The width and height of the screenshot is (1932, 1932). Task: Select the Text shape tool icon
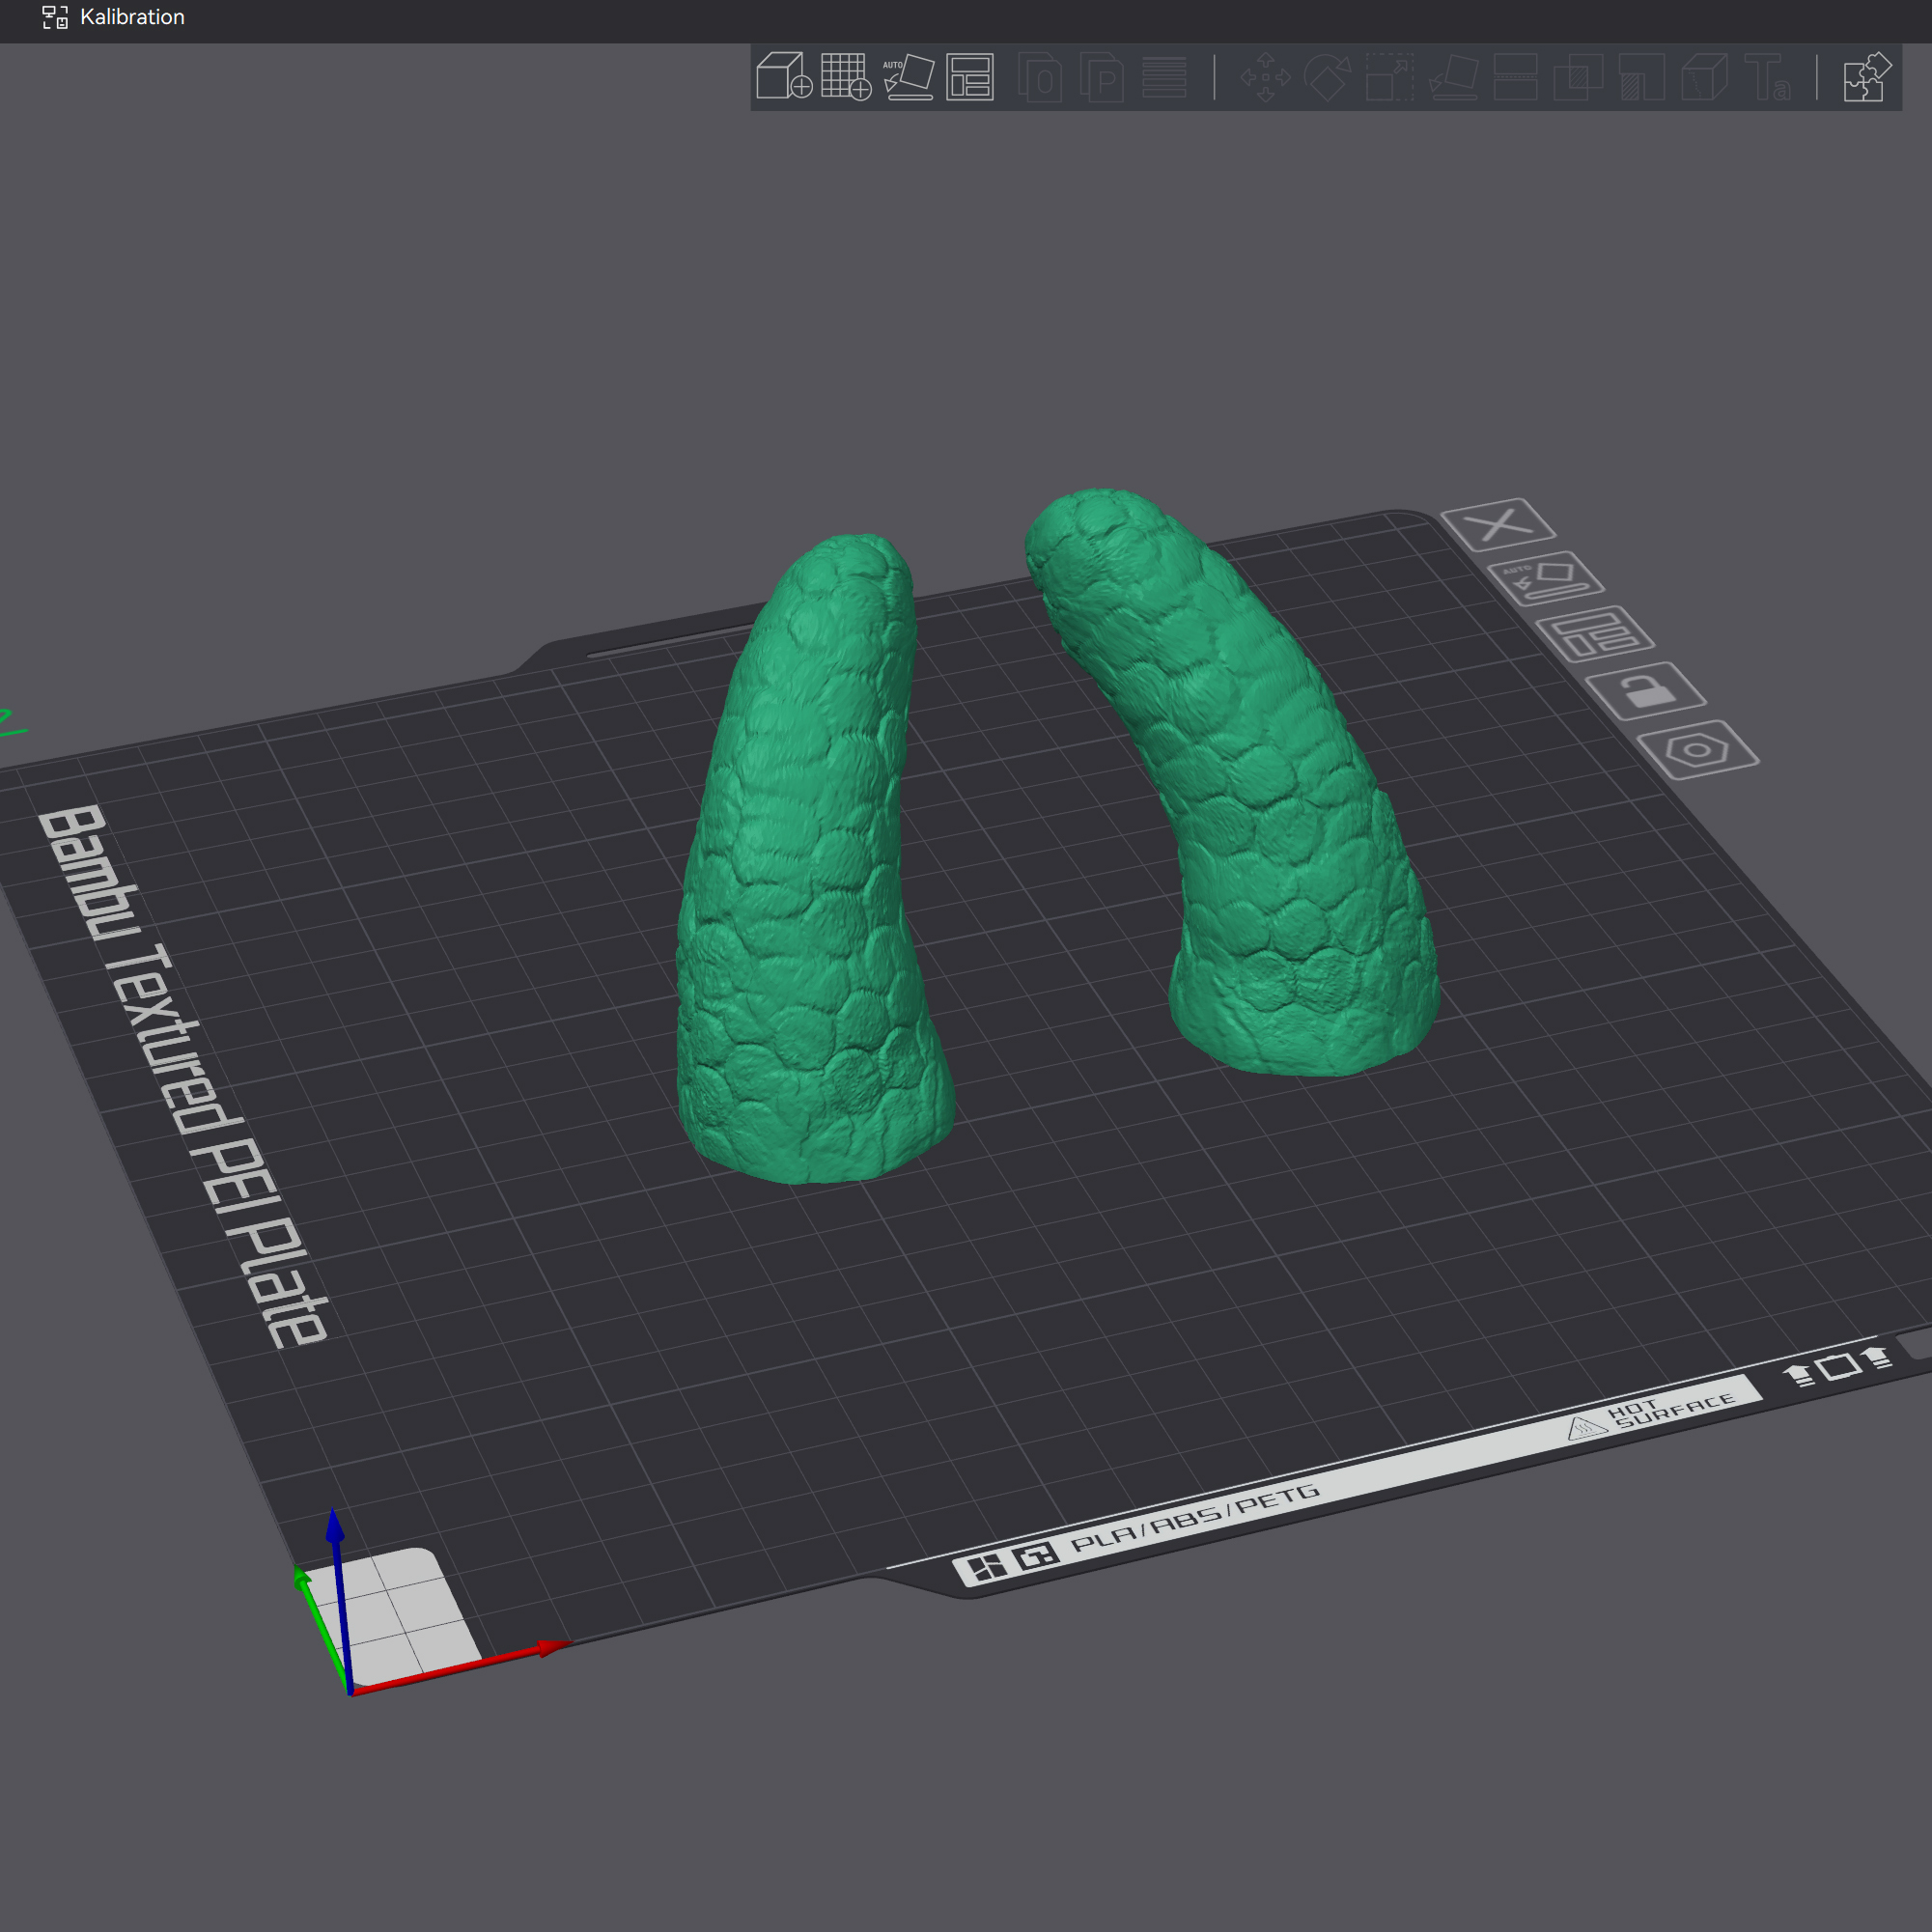point(1766,76)
